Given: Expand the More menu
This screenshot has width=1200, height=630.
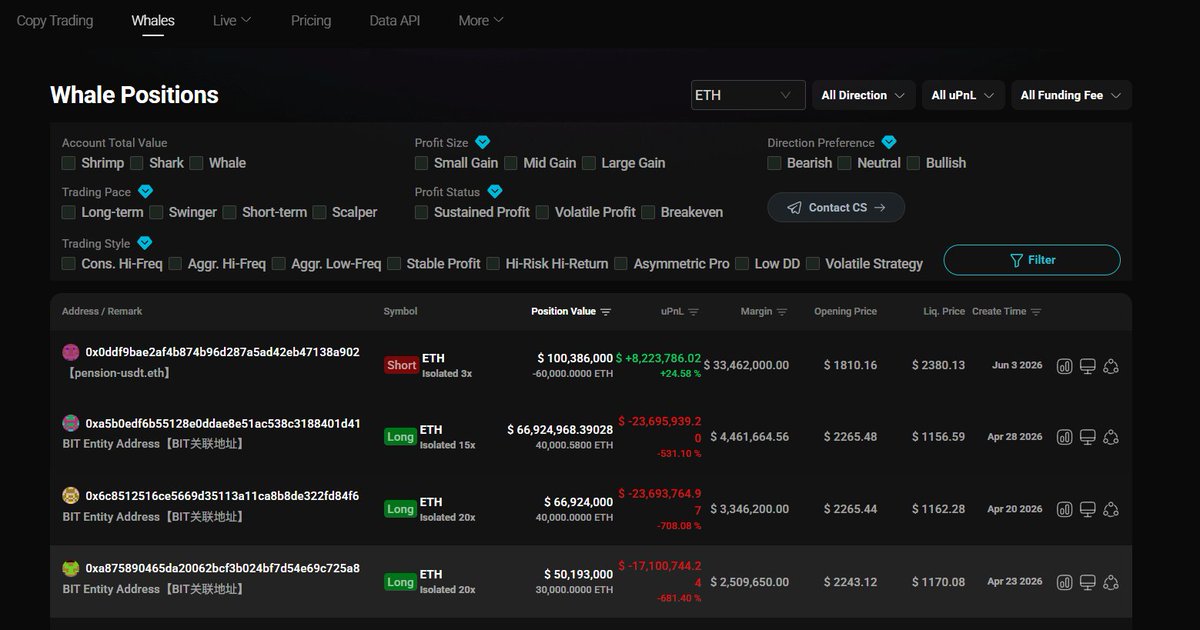Looking at the screenshot, I should [x=481, y=20].
